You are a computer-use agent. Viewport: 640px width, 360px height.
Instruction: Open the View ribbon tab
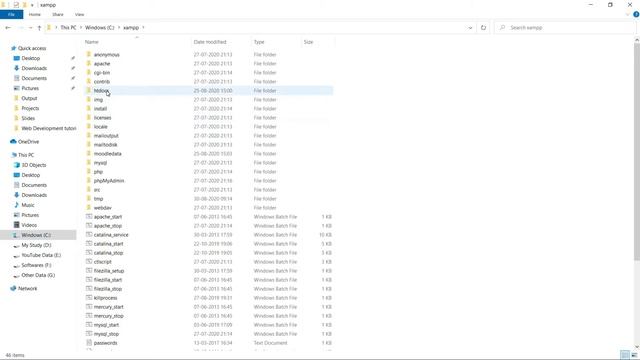click(x=79, y=15)
